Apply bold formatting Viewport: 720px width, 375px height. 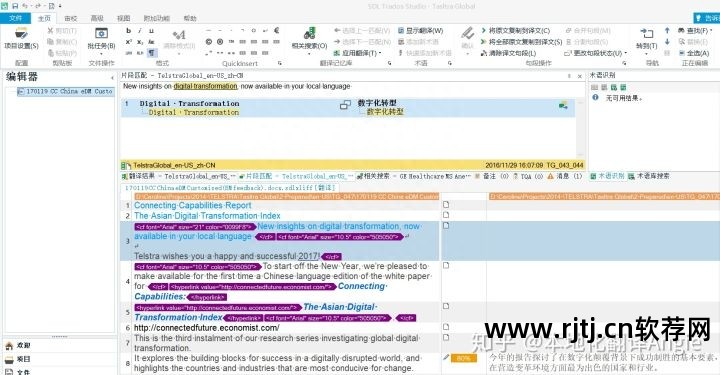coord(129,31)
